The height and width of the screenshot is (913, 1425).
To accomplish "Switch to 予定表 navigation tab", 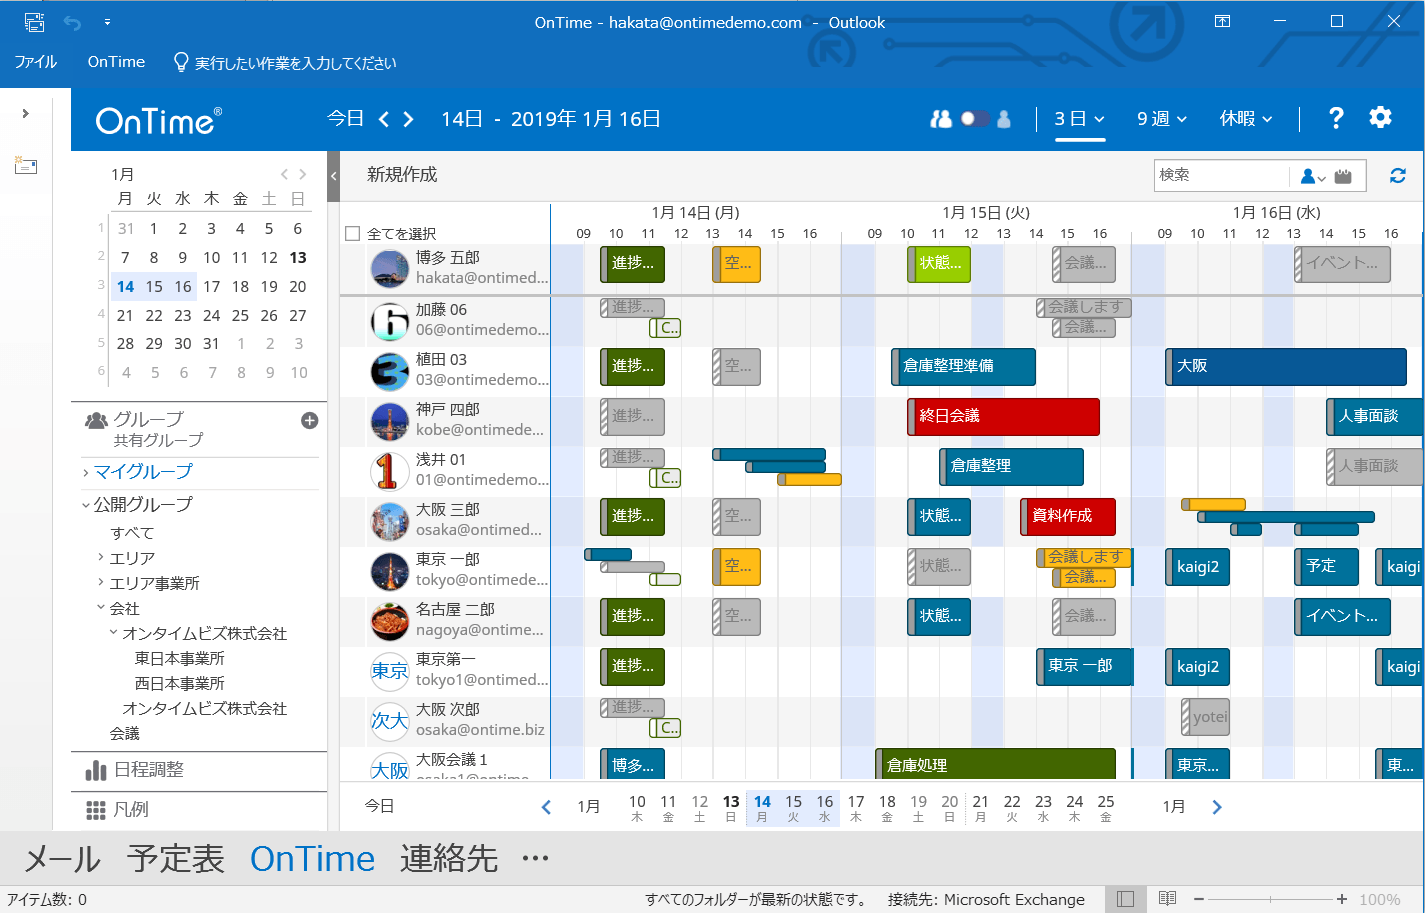I will (x=175, y=858).
